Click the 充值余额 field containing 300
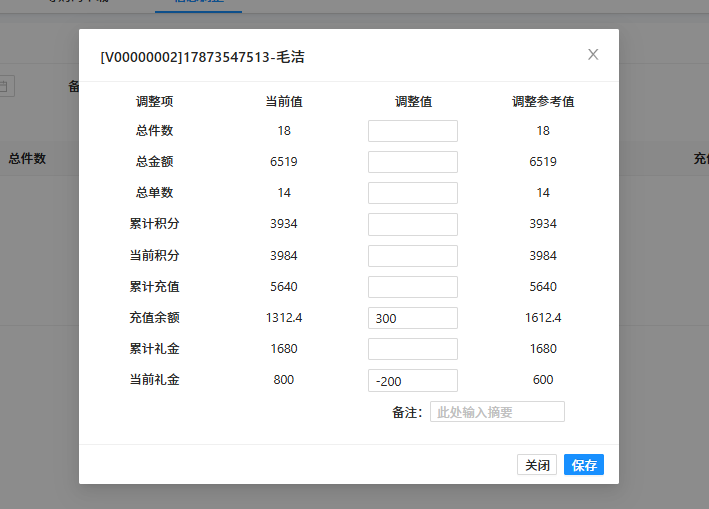 pyautogui.click(x=412, y=318)
